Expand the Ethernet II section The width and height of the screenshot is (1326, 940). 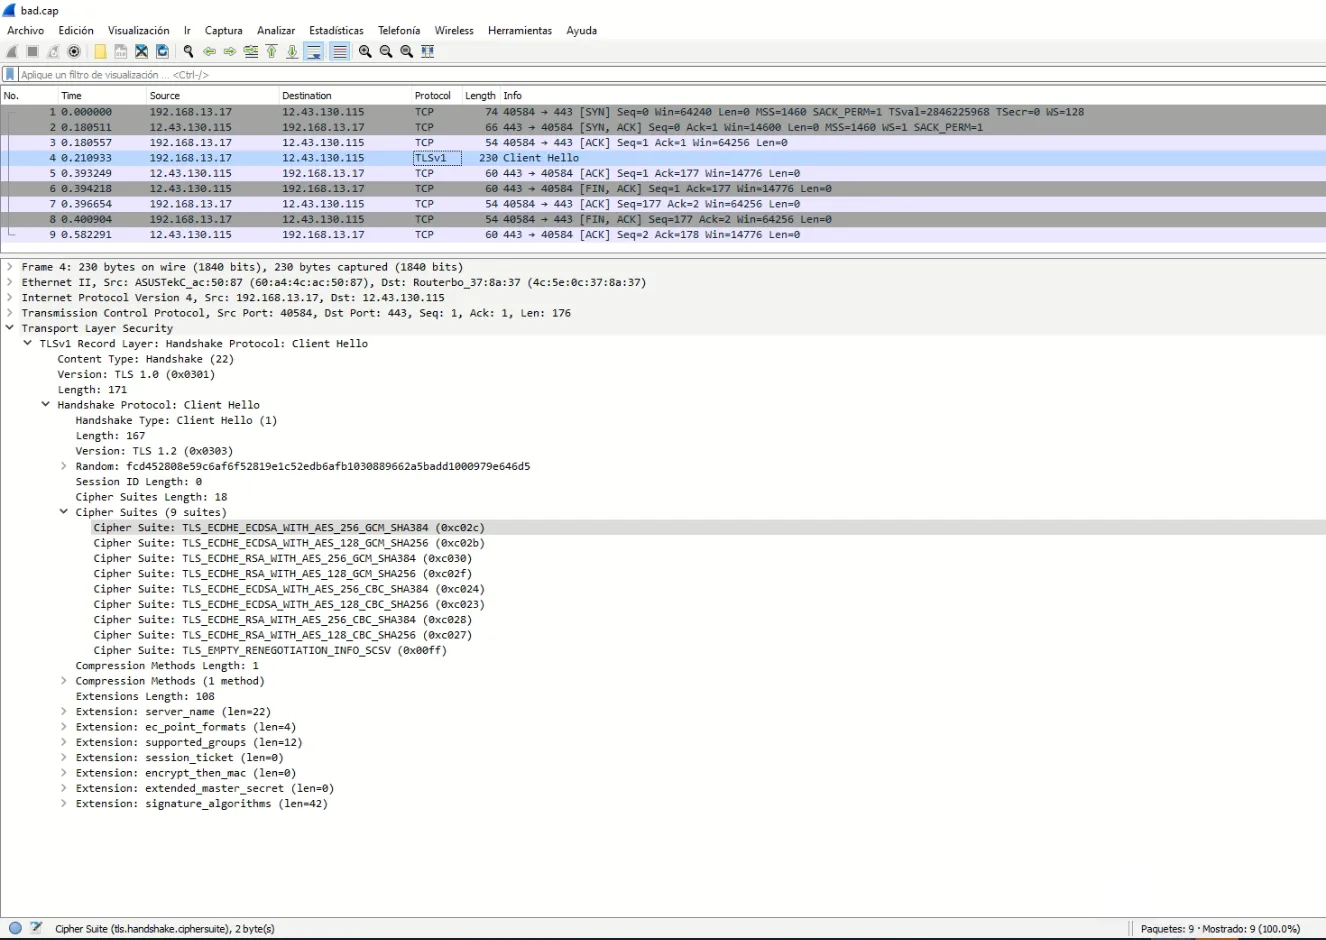[10, 282]
